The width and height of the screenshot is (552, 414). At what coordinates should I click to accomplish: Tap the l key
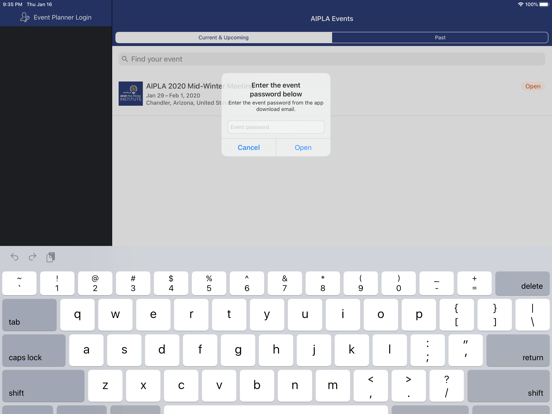[390, 350]
